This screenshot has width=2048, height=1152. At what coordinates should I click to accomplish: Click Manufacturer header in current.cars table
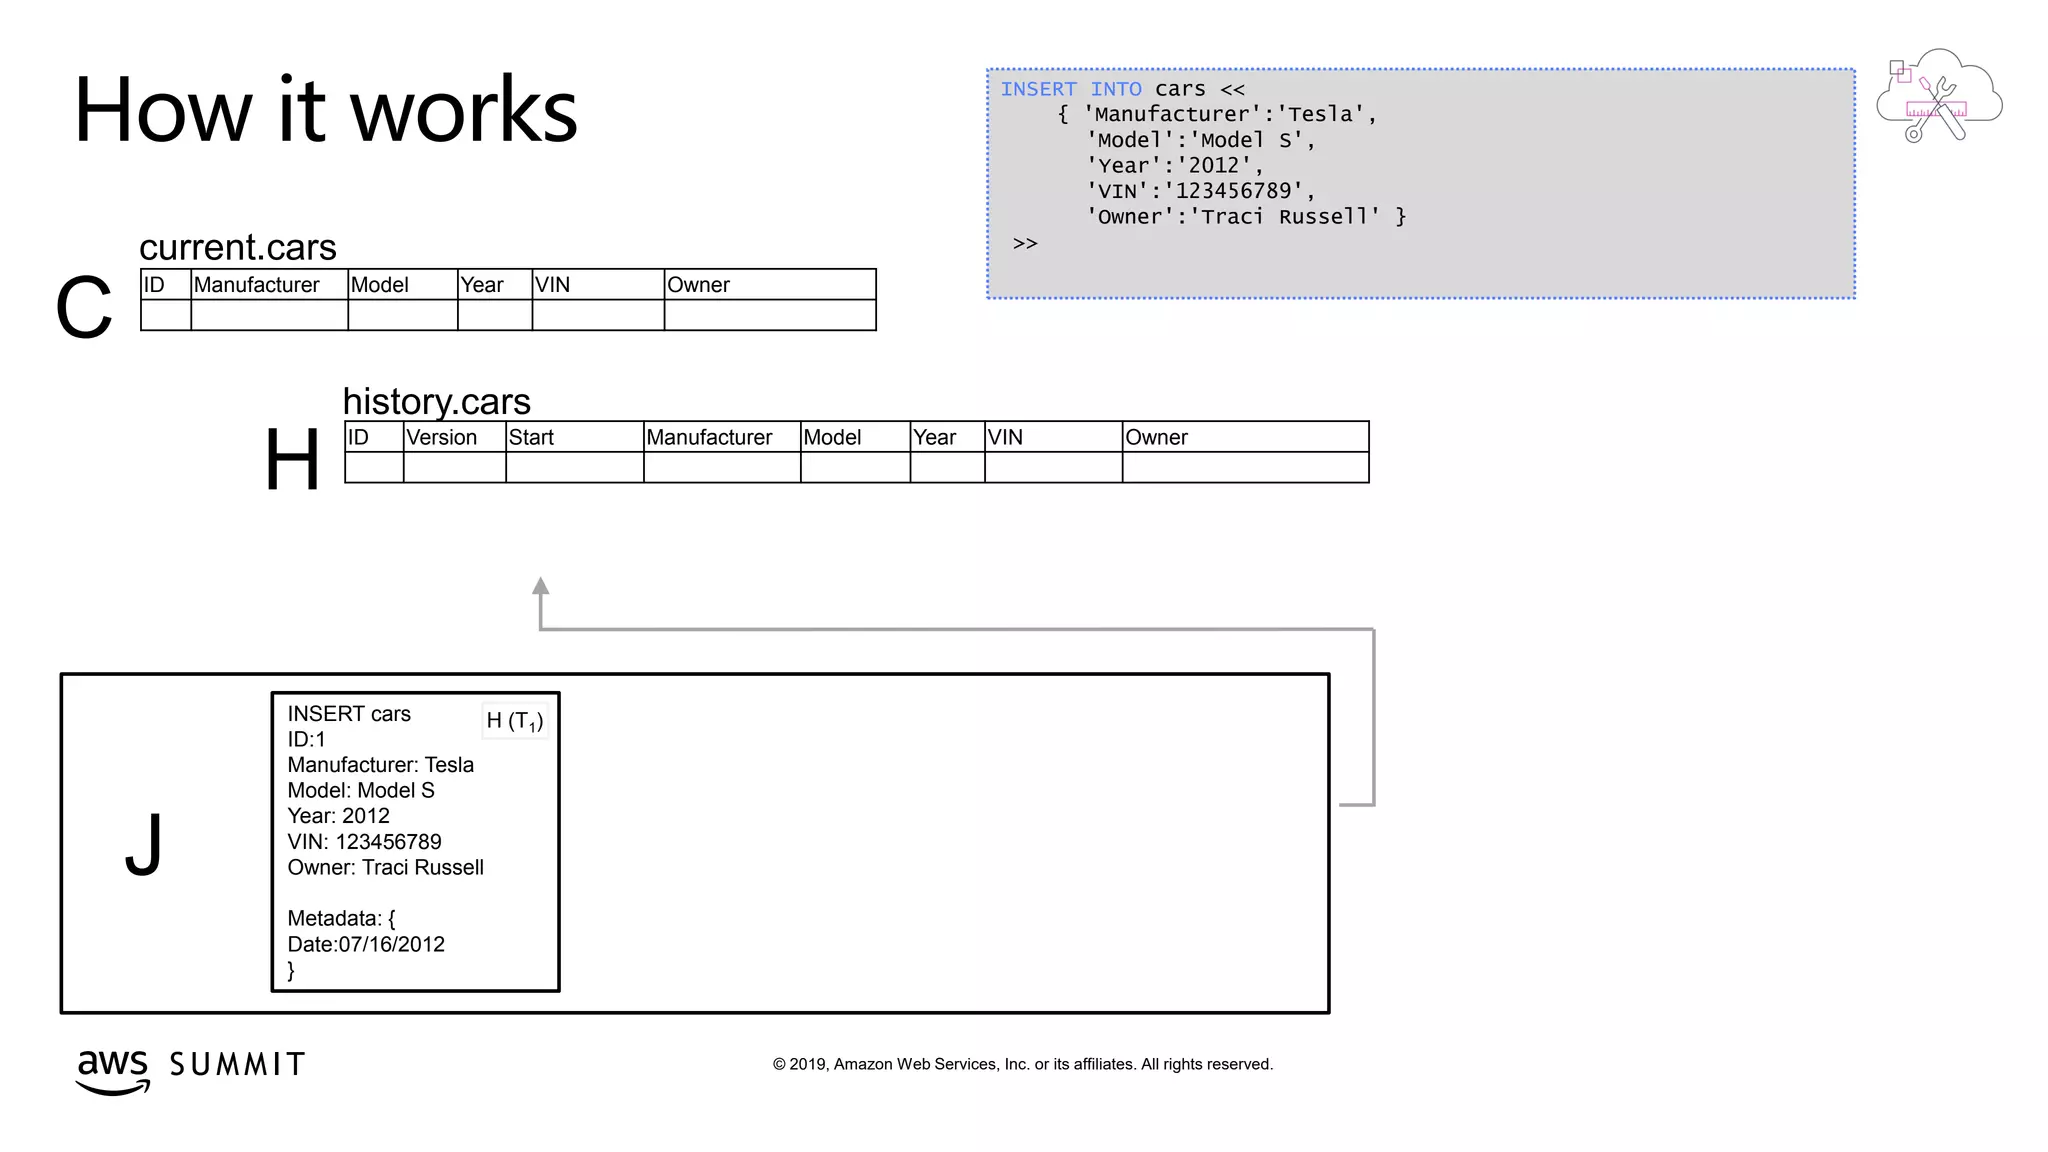(257, 285)
